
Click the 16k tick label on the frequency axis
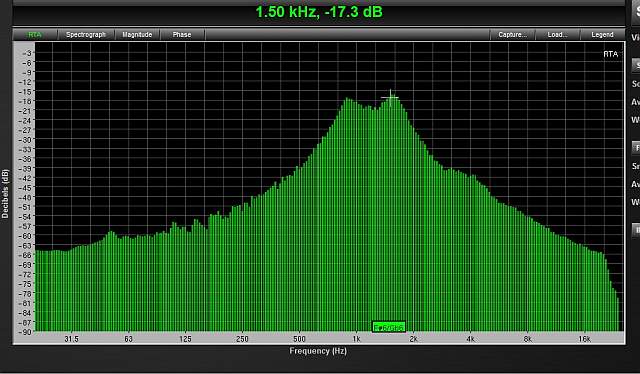point(584,339)
